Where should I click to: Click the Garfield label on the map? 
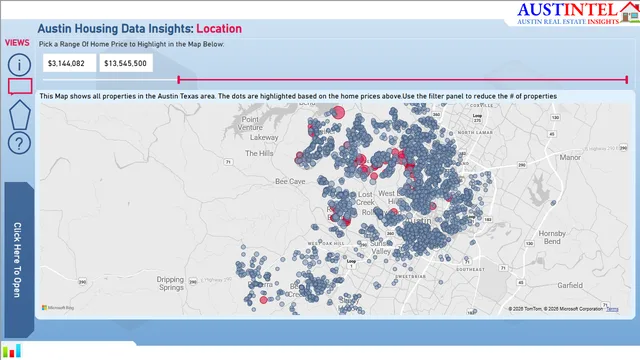point(570,285)
